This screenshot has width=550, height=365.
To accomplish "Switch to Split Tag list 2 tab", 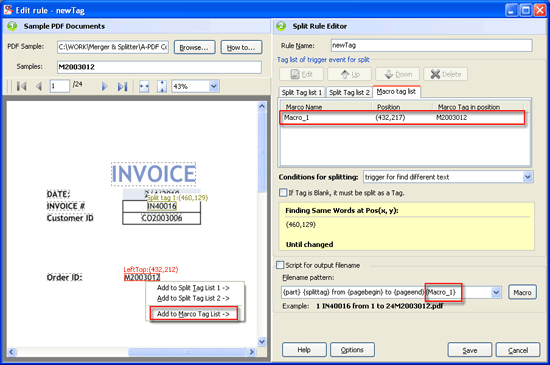I will (x=349, y=92).
